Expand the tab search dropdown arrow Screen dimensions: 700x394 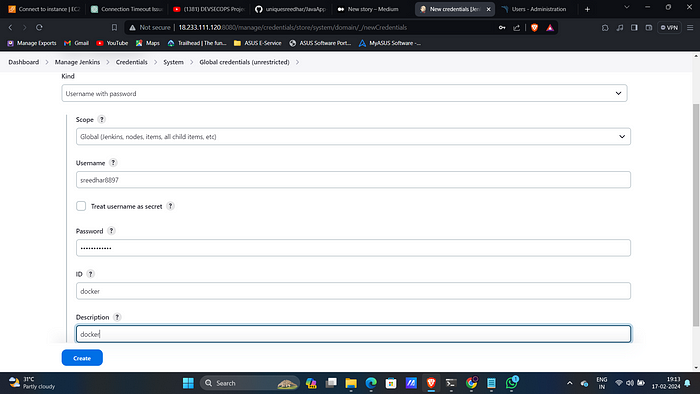(626, 8)
